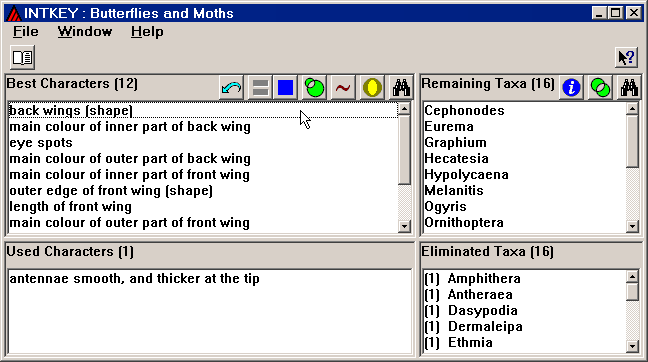Select taxon Eurema
Viewport: 648px width, 362px height.
click(524, 126)
